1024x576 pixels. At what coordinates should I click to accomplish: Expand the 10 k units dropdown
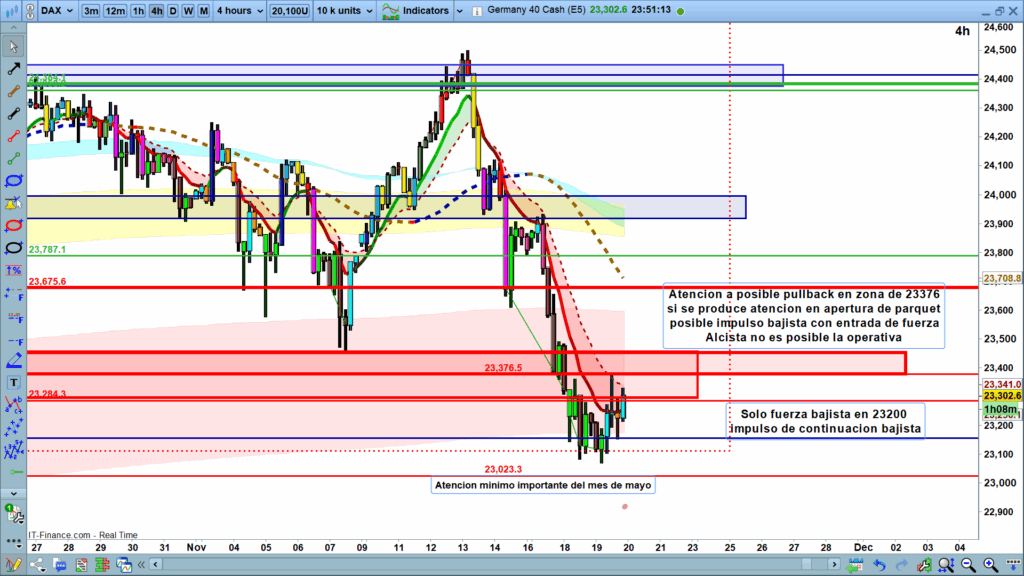(344, 11)
